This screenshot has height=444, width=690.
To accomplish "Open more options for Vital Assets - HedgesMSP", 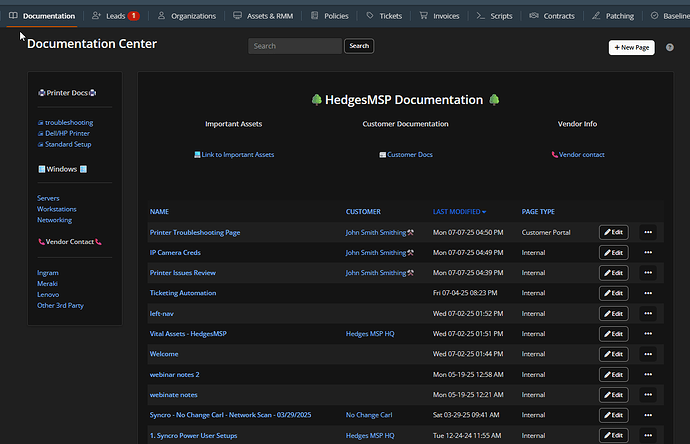I will (x=648, y=334).
